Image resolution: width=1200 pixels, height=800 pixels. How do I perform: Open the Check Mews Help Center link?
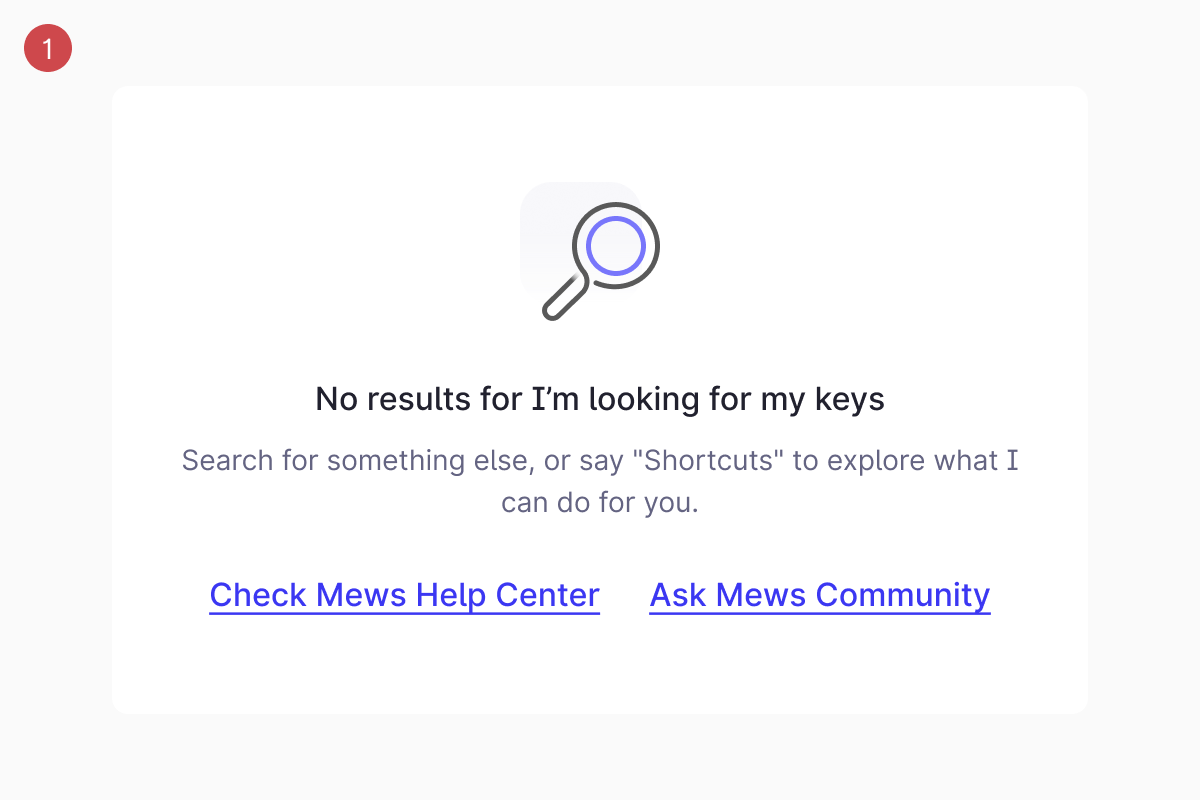[404, 595]
